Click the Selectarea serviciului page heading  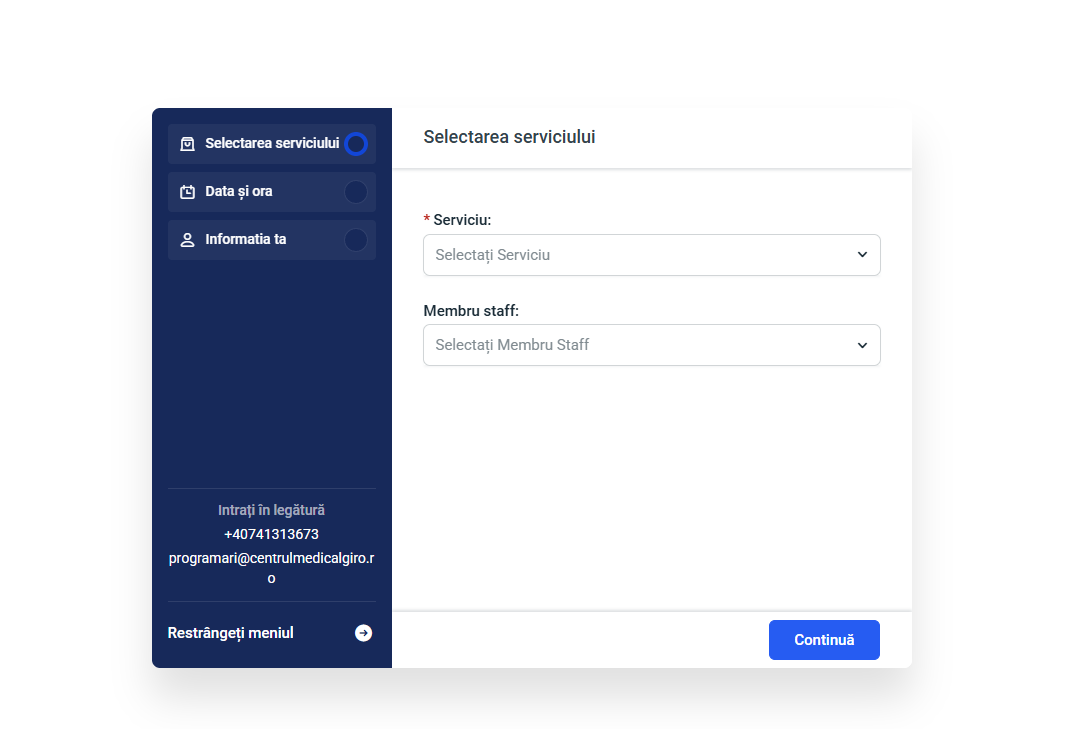pos(509,137)
